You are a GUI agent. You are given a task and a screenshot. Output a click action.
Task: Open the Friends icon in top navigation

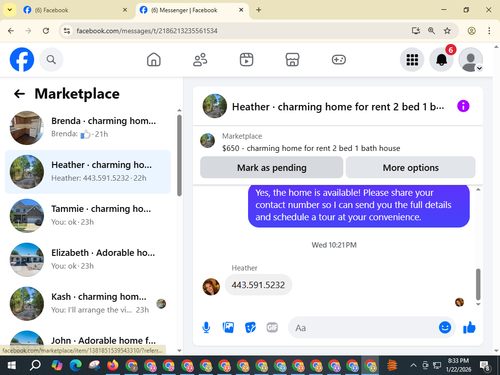(x=200, y=60)
